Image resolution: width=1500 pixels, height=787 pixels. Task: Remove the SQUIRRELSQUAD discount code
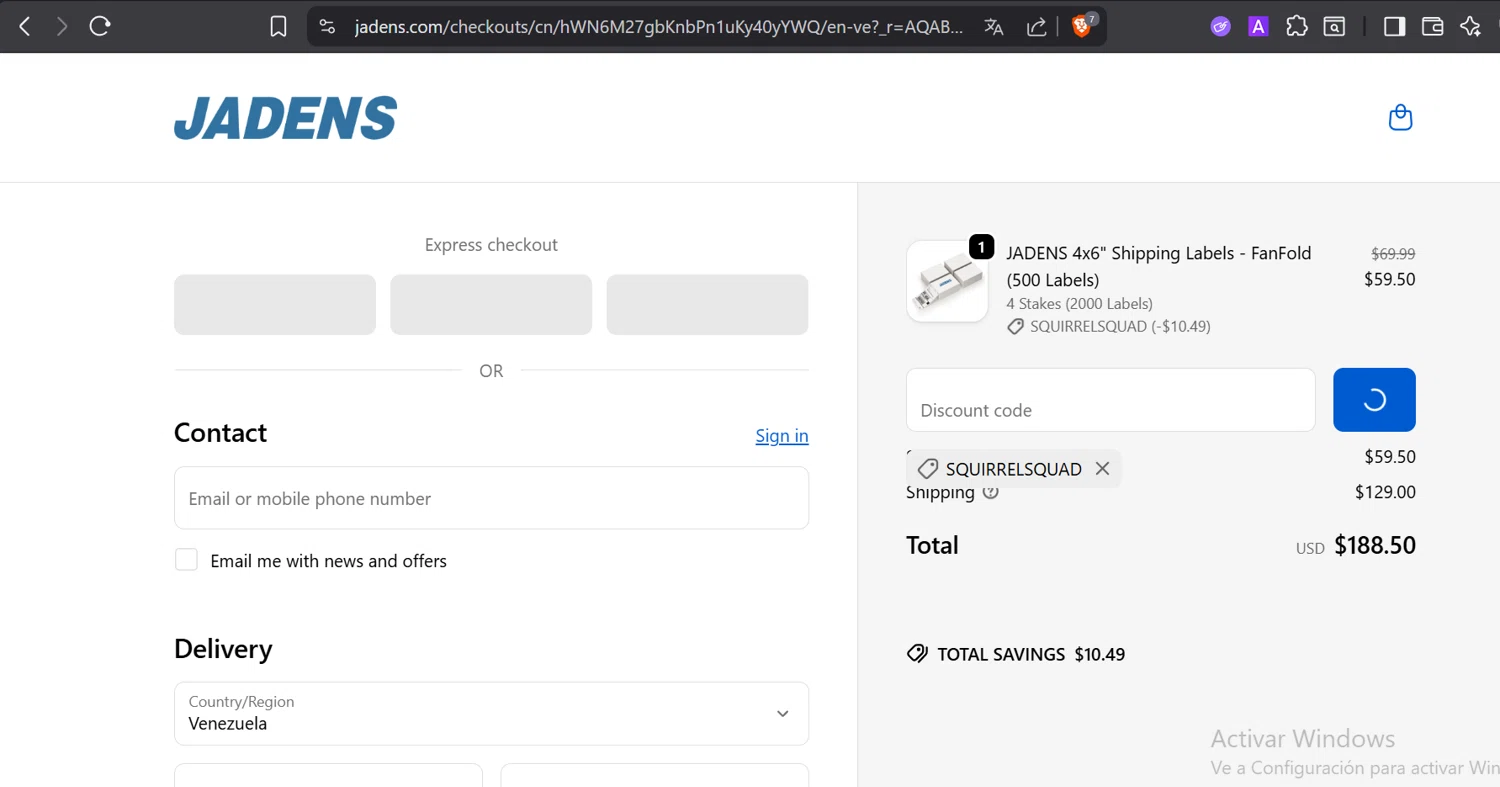1102,469
